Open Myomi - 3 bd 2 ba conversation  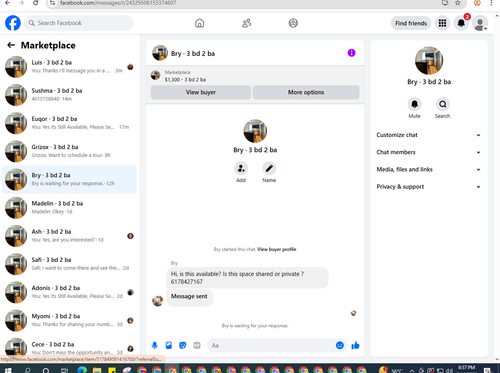coord(69,320)
